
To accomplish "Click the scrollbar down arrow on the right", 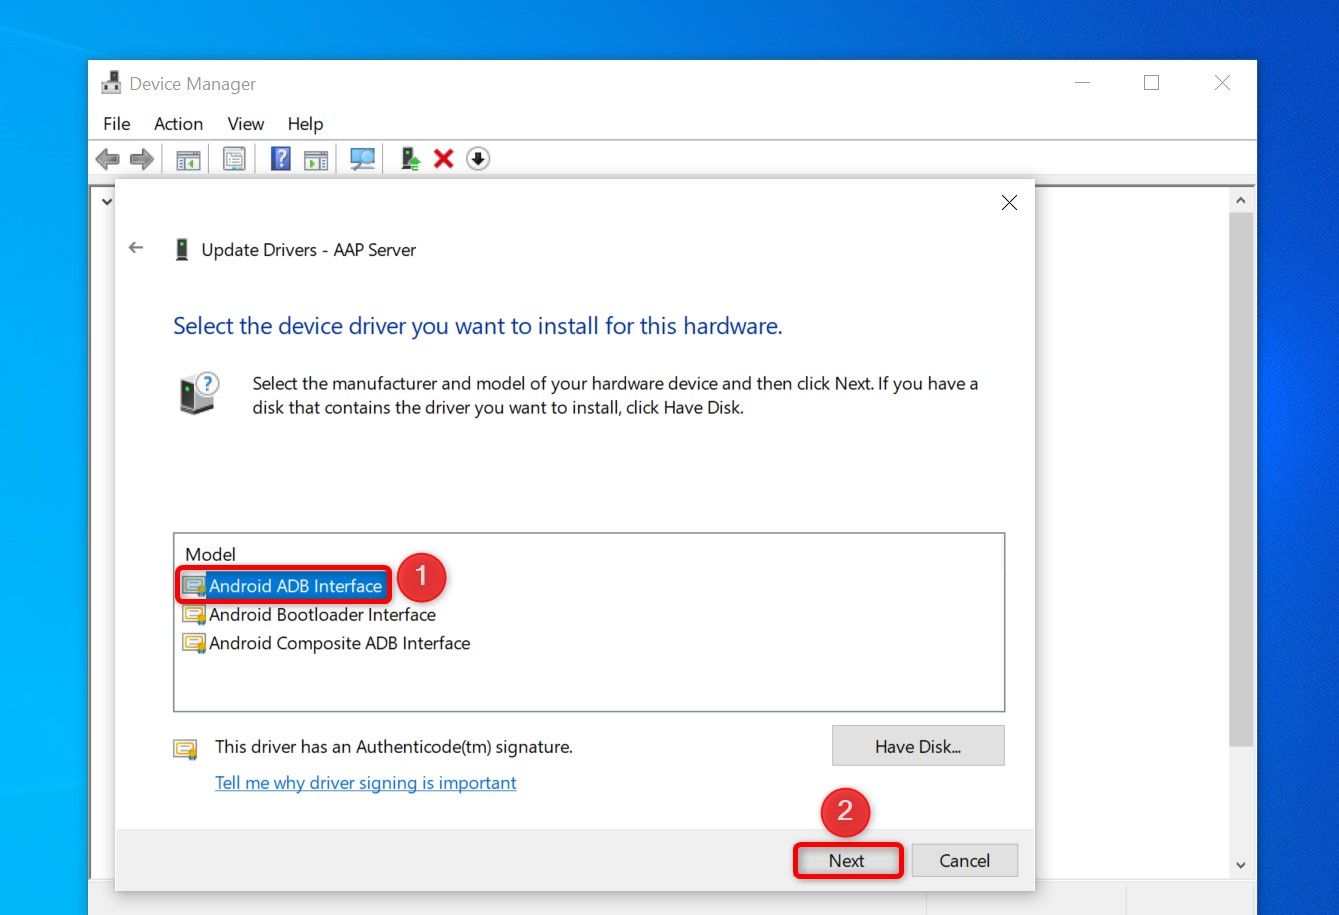I will click(1241, 865).
